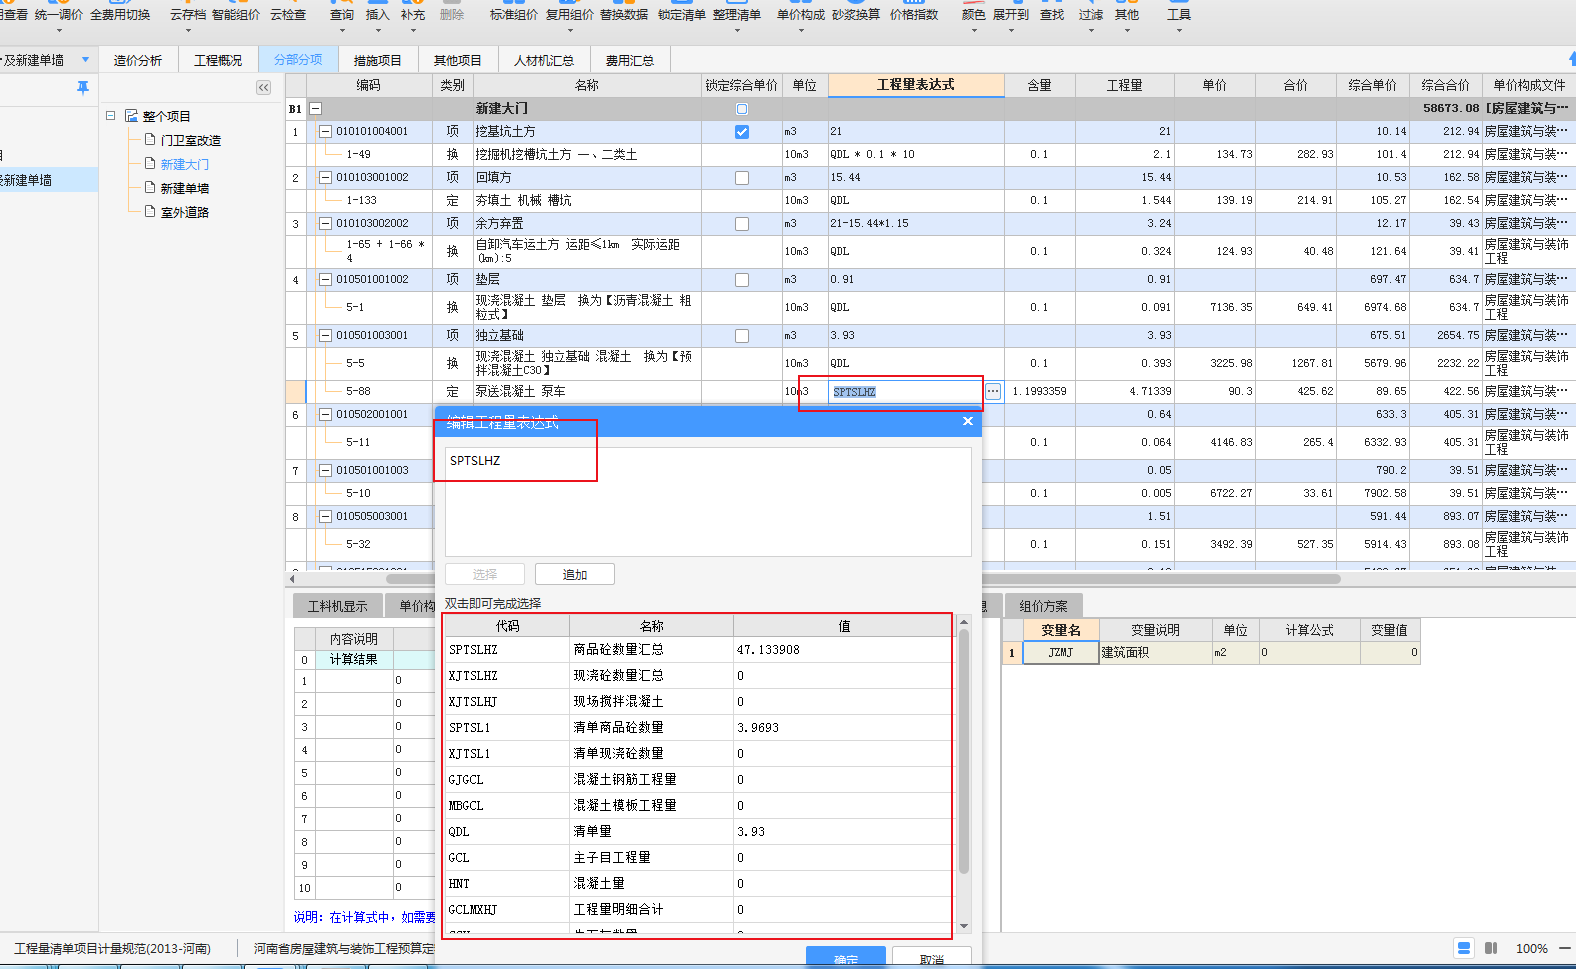Screen dimensions: 1576x969
Task: Pin the project navigation panel
Action: click(83, 88)
